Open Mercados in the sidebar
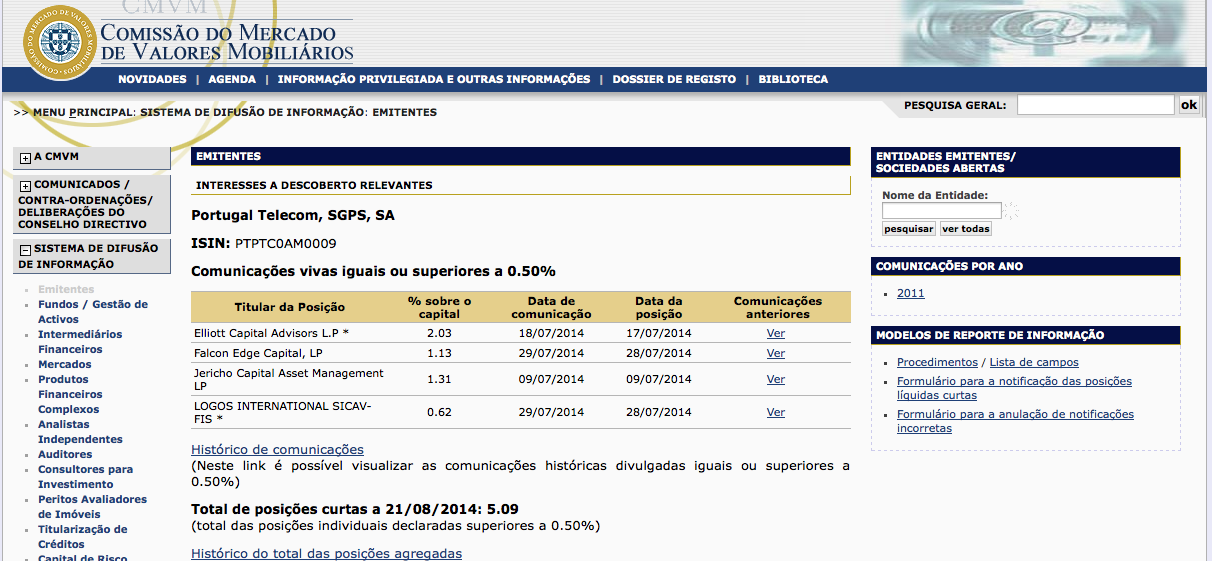 (65, 365)
